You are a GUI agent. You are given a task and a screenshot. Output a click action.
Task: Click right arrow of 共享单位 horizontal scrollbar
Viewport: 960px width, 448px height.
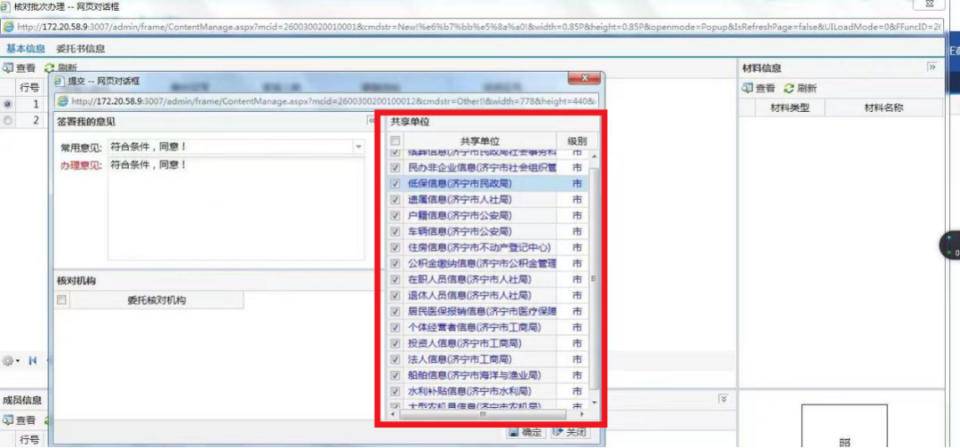click(582, 414)
